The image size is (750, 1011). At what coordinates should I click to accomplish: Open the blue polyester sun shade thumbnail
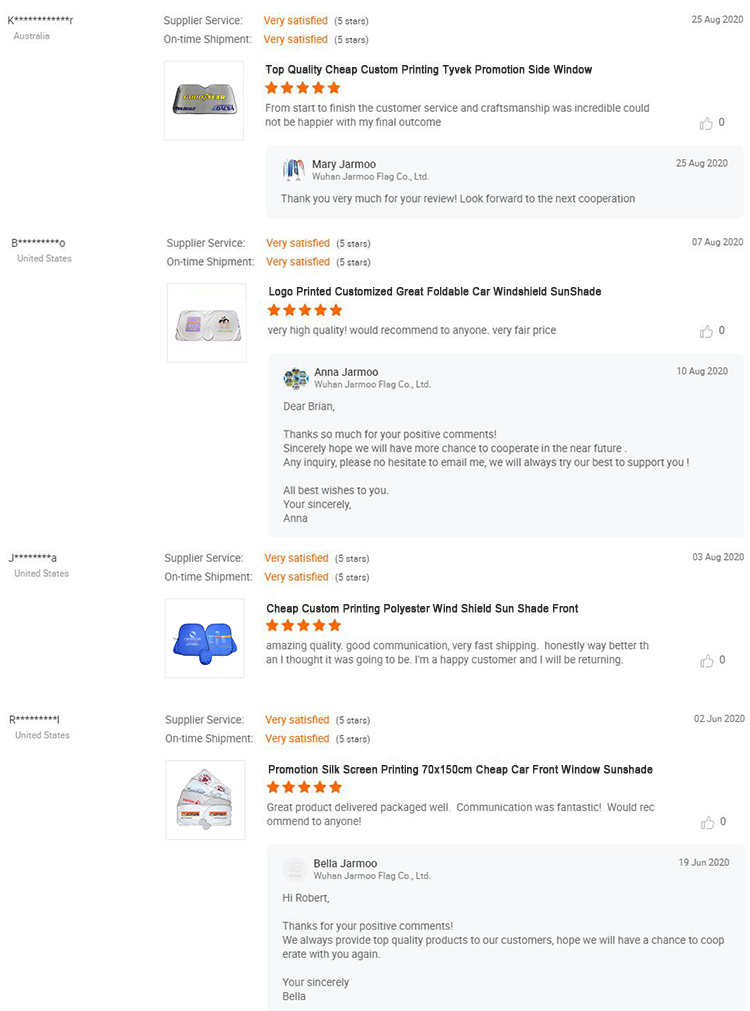[x=204, y=638]
